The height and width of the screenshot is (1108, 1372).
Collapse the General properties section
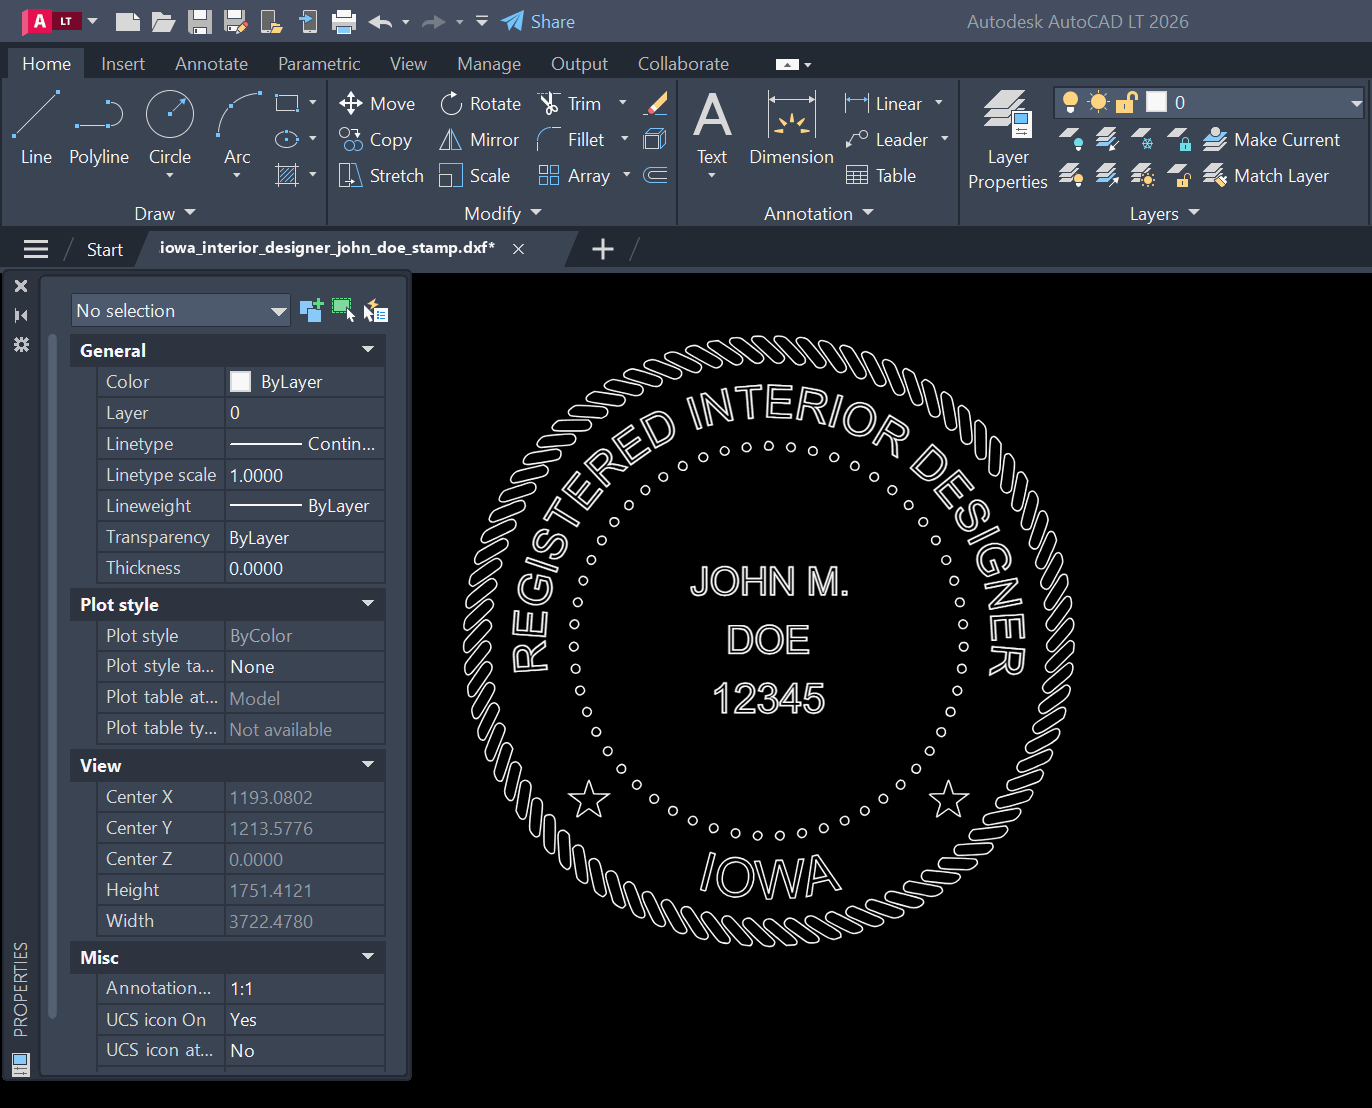point(368,350)
